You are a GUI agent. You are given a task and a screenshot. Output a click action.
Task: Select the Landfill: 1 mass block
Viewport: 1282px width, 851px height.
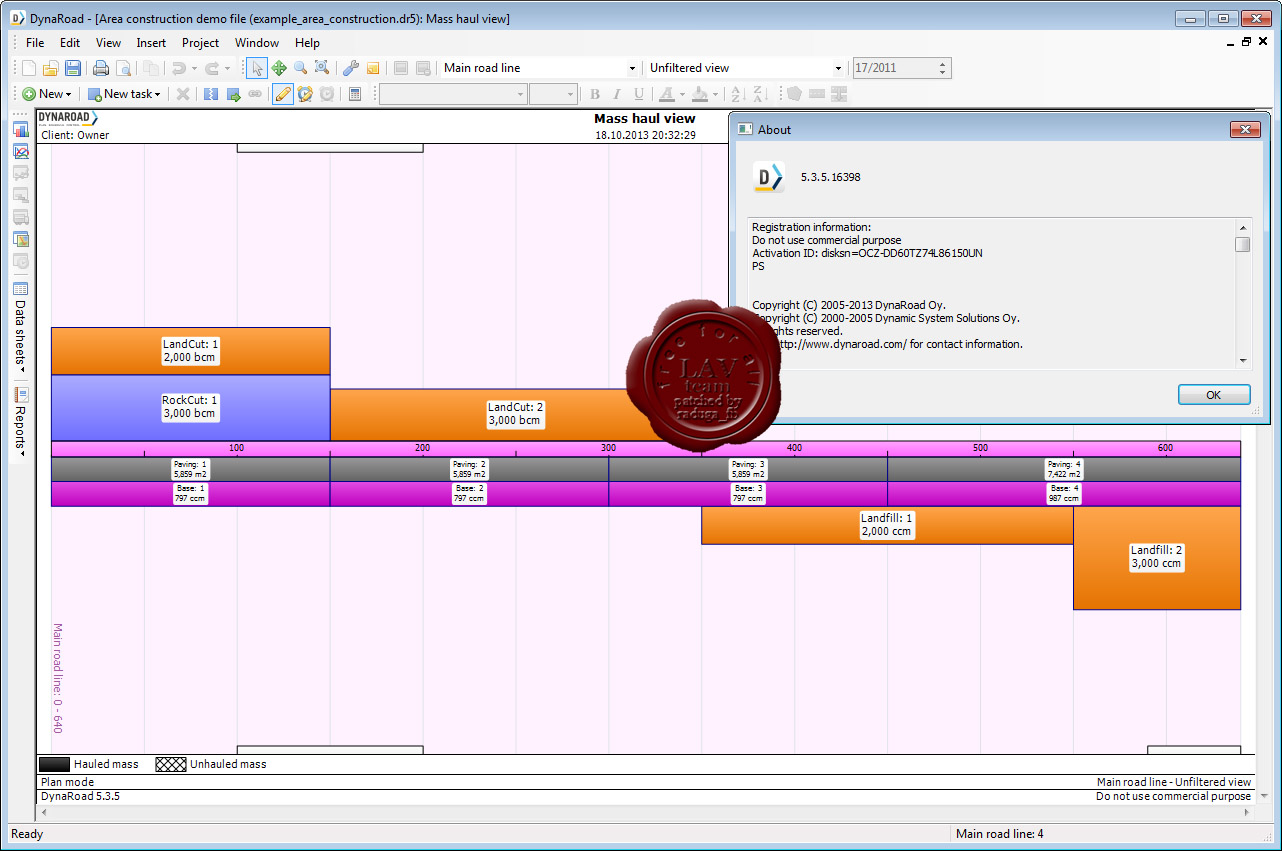pyautogui.click(x=887, y=525)
